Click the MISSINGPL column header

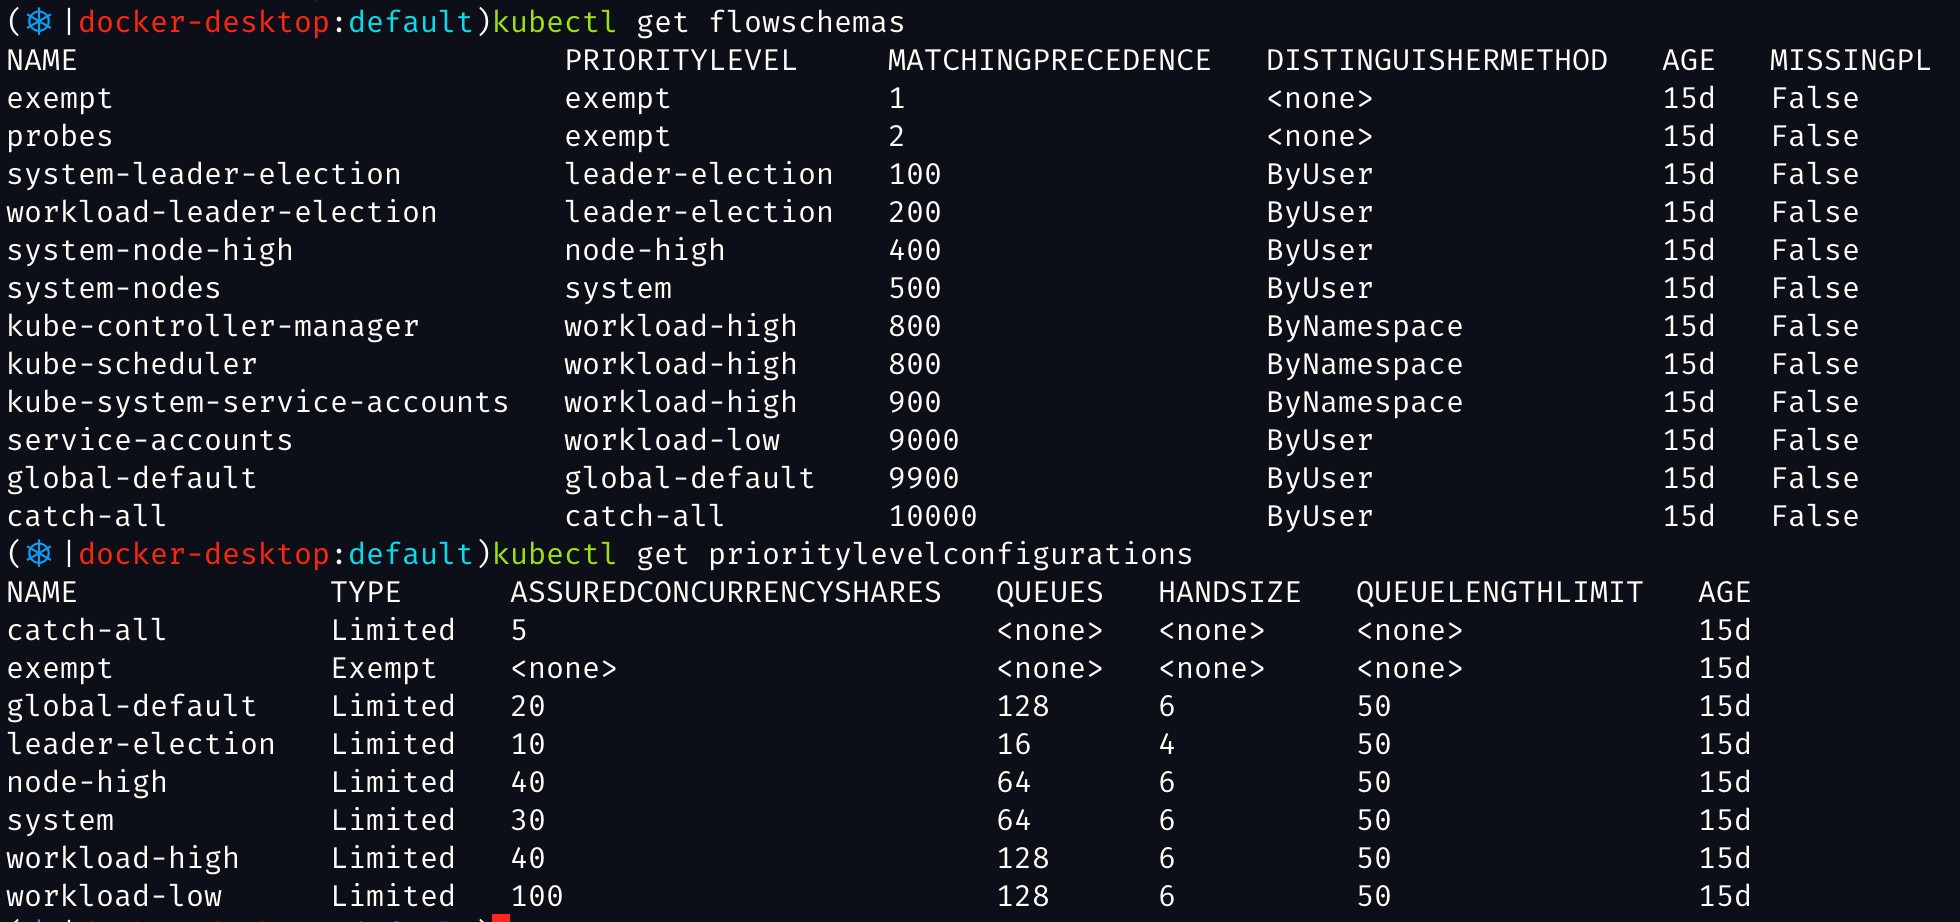coord(1850,60)
